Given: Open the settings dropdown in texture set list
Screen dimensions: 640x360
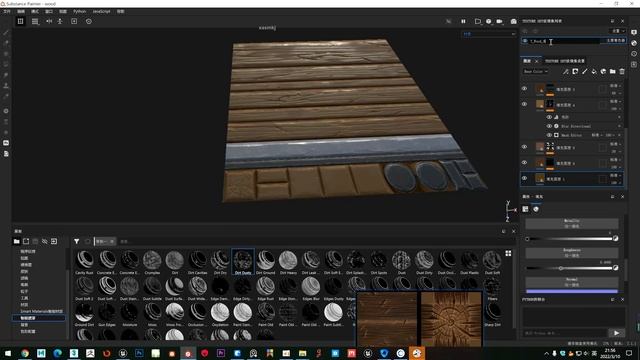Looking at the screenshot, I should click(x=617, y=31).
